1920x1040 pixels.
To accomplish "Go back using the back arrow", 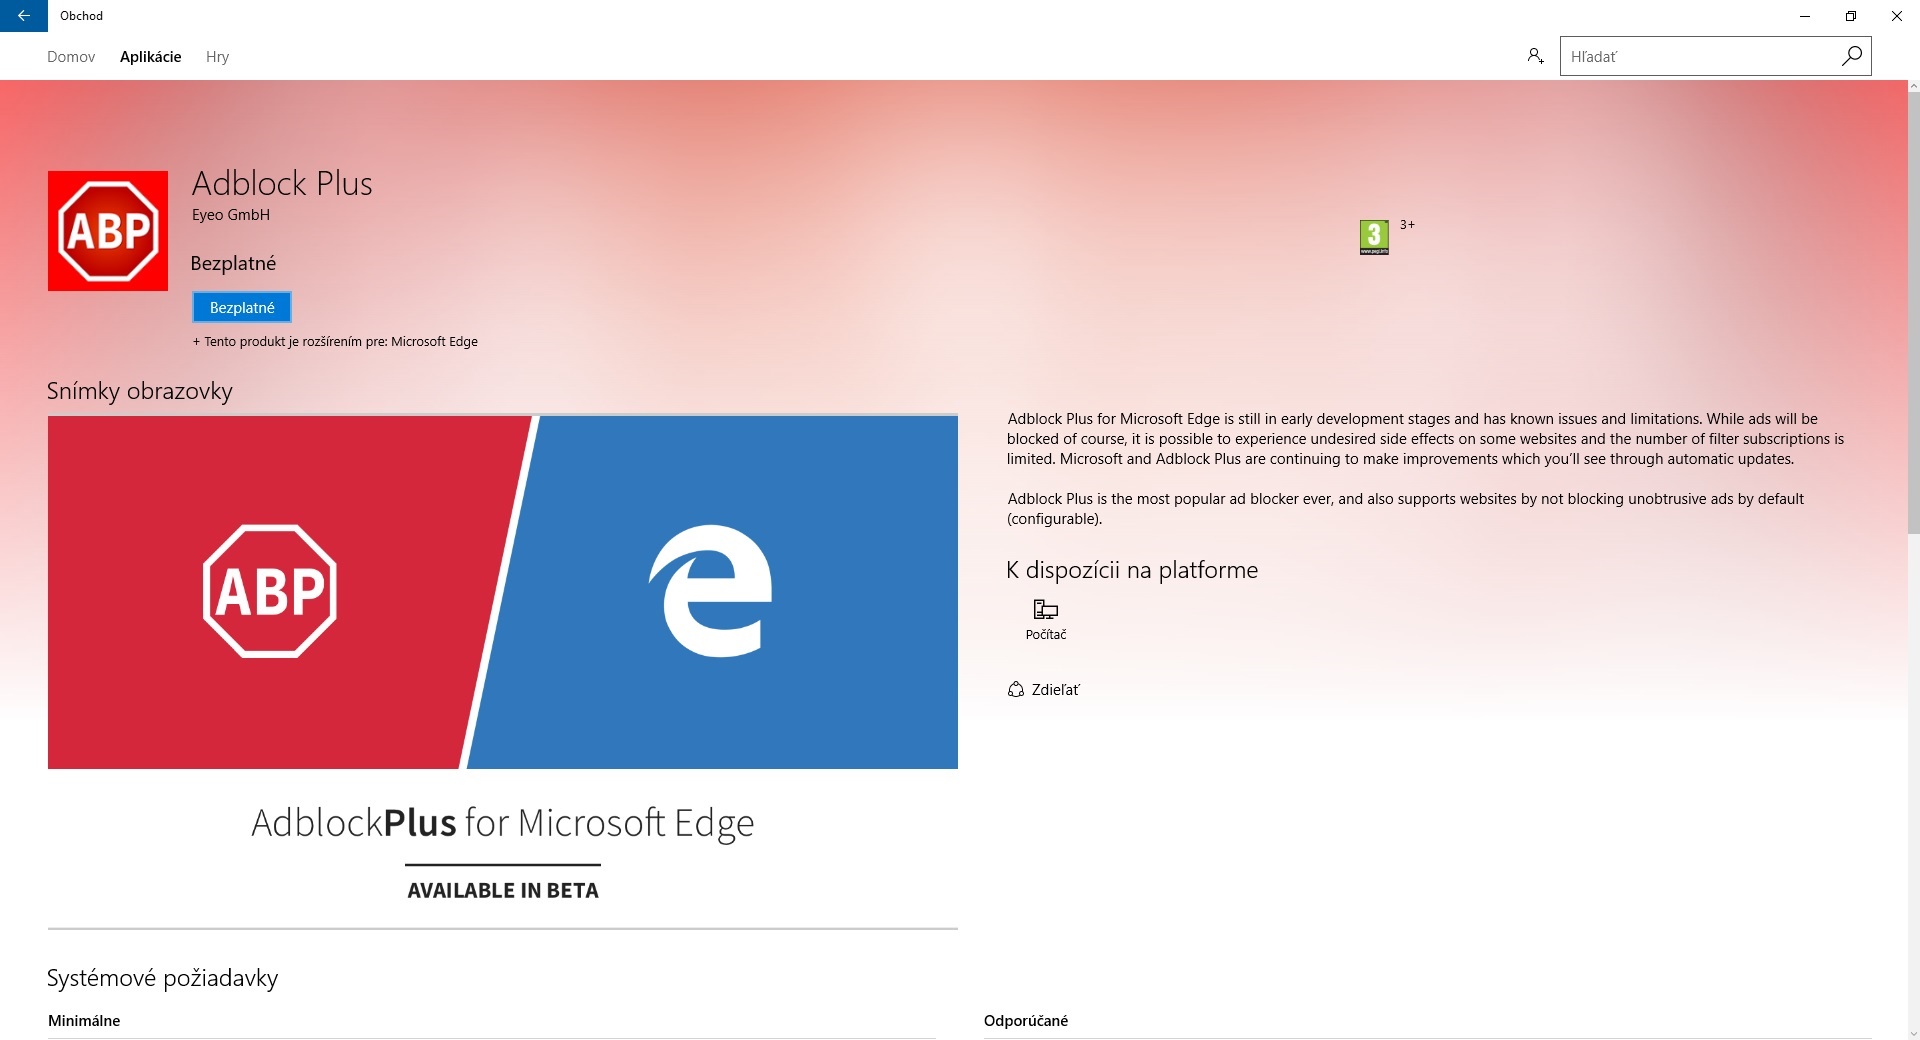I will [23, 16].
